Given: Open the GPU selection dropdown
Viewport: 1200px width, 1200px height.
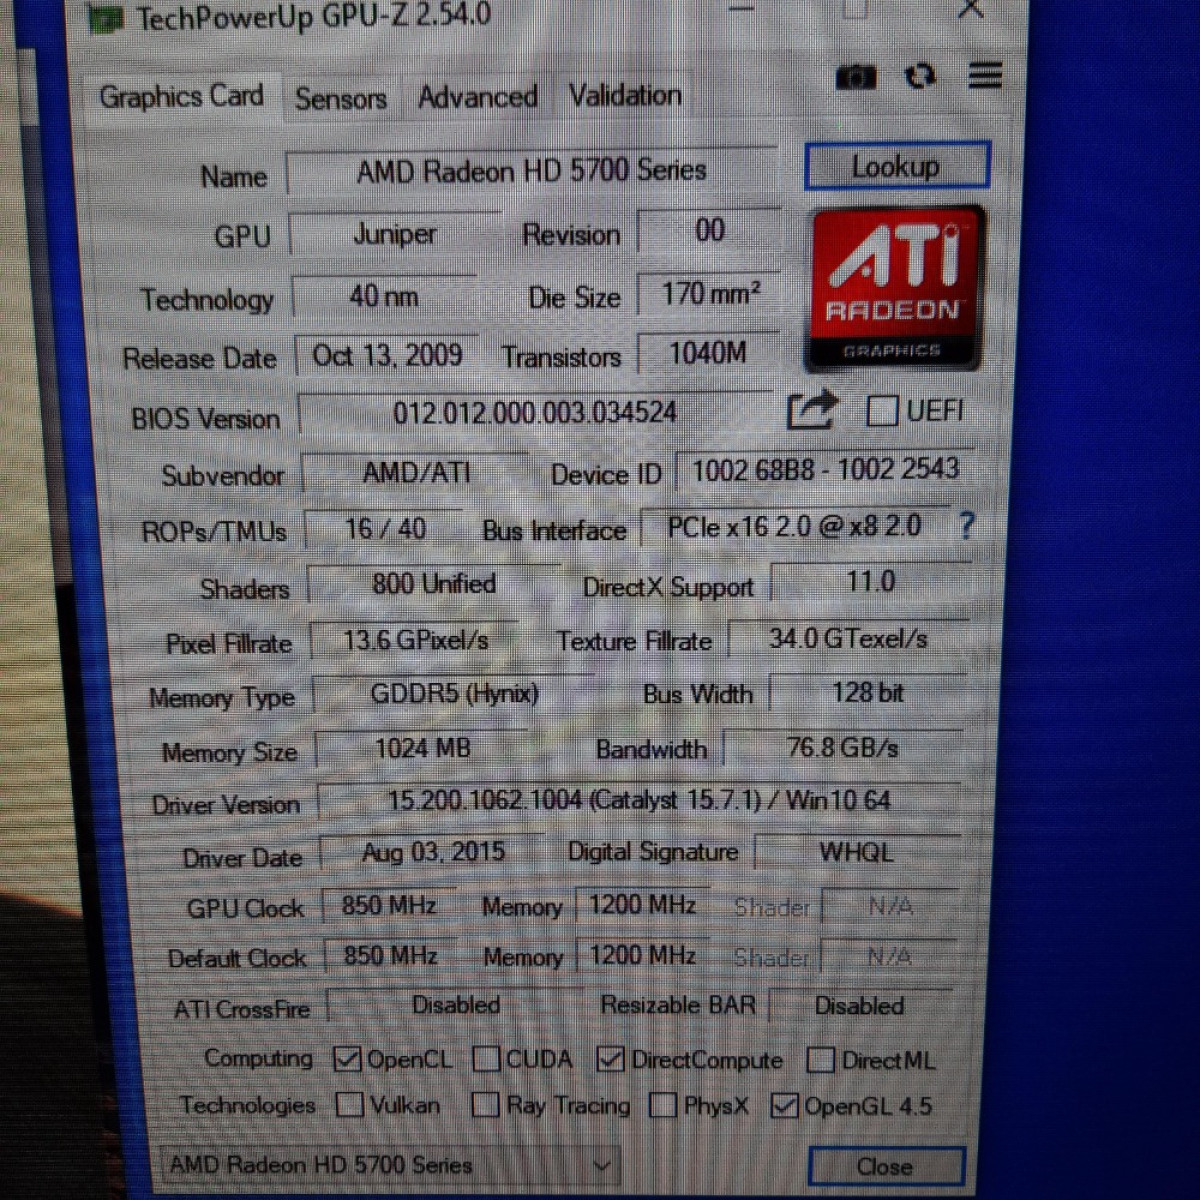Looking at the screenshot, I should 389,1165.
